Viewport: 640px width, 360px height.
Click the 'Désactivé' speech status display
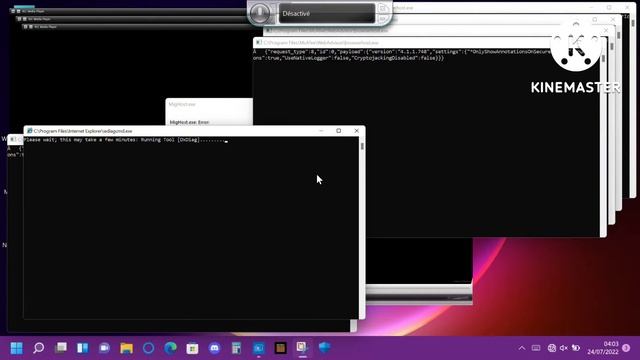click(x=327, y=13)
